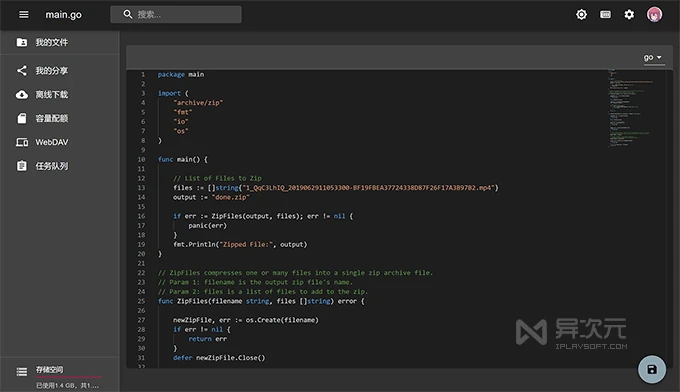Open 我的文件 in sidebar
This screenshot has height=392, width=680.
click(59, 42)
